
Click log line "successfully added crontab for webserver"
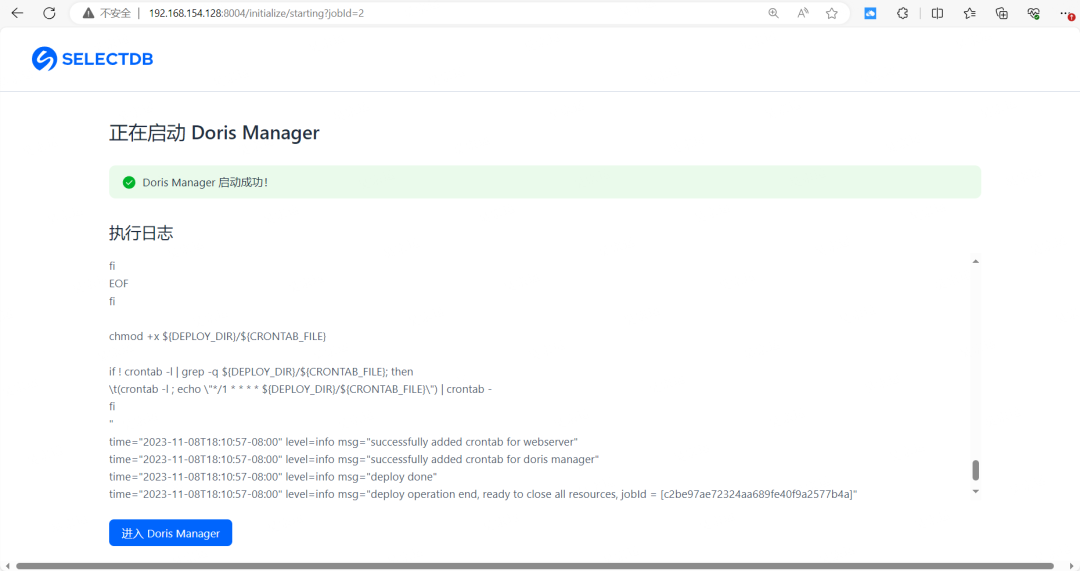[343, 442]
